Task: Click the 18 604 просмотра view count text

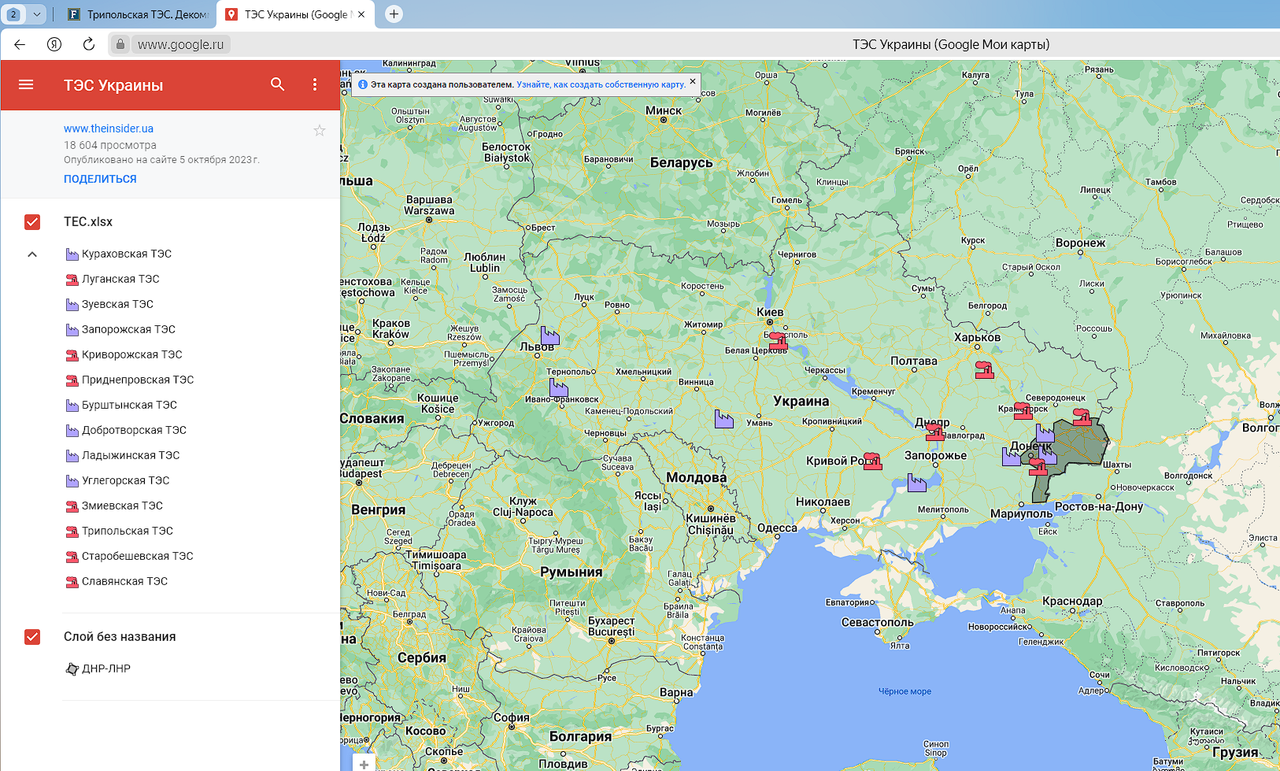Action: click(x=110, y=145)
